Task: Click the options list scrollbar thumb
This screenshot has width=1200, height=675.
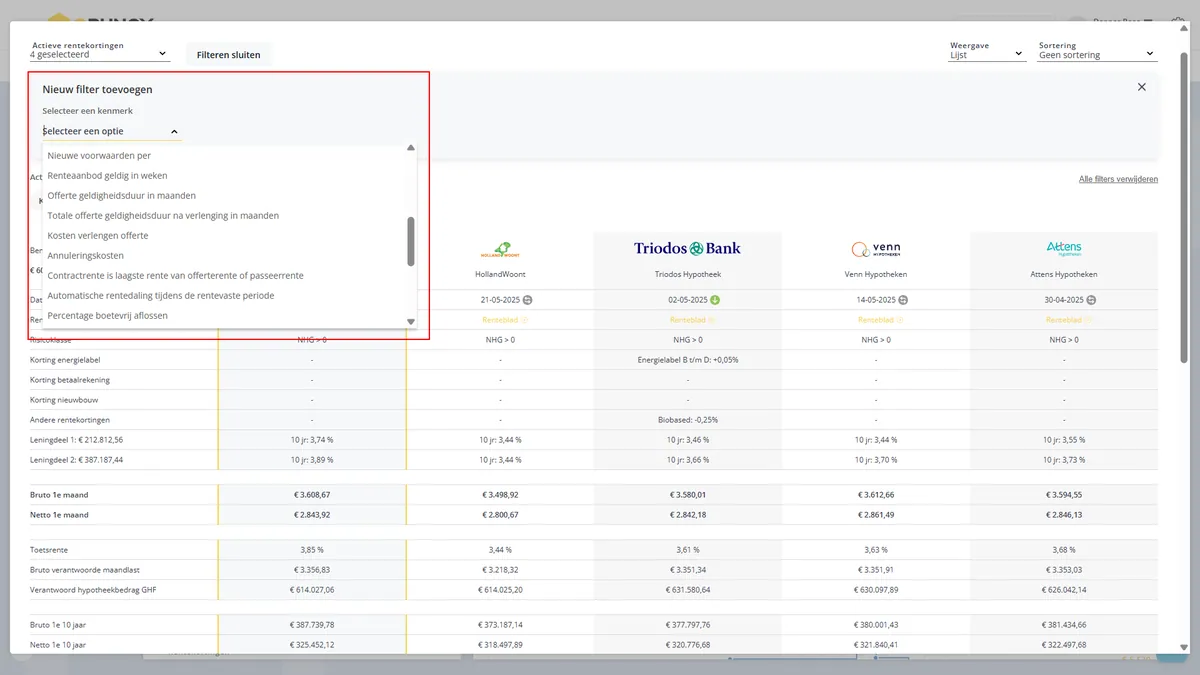Action: [x=410, y=241]
